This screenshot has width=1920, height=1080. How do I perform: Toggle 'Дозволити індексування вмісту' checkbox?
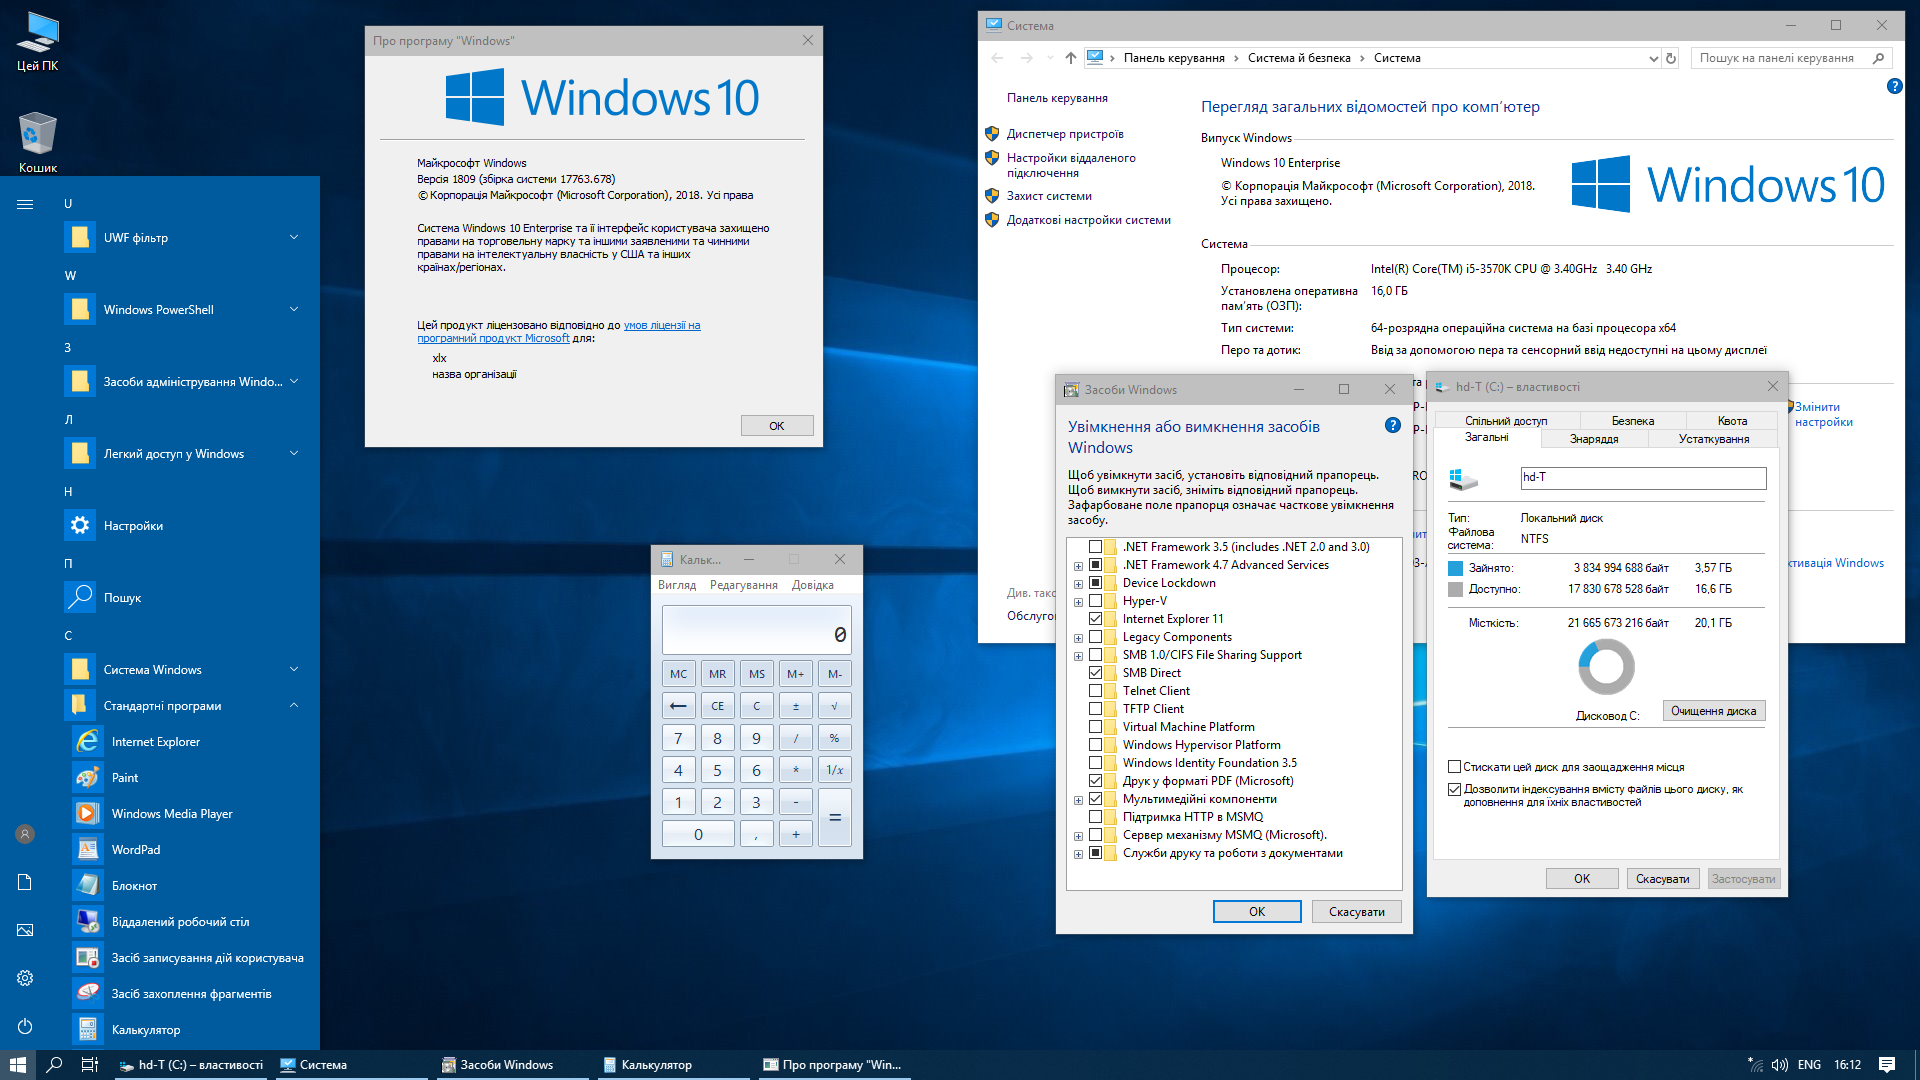tap(1455, 789)
